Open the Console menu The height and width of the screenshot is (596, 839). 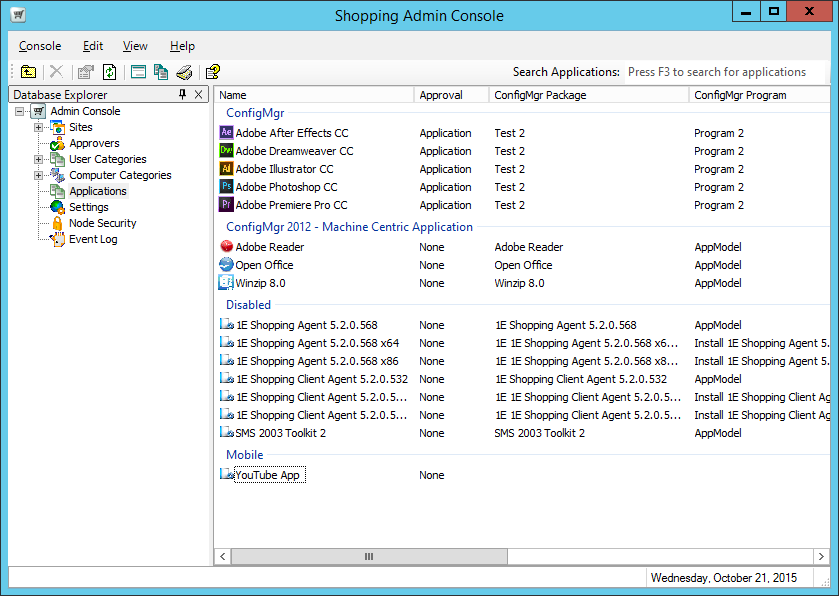40,46
